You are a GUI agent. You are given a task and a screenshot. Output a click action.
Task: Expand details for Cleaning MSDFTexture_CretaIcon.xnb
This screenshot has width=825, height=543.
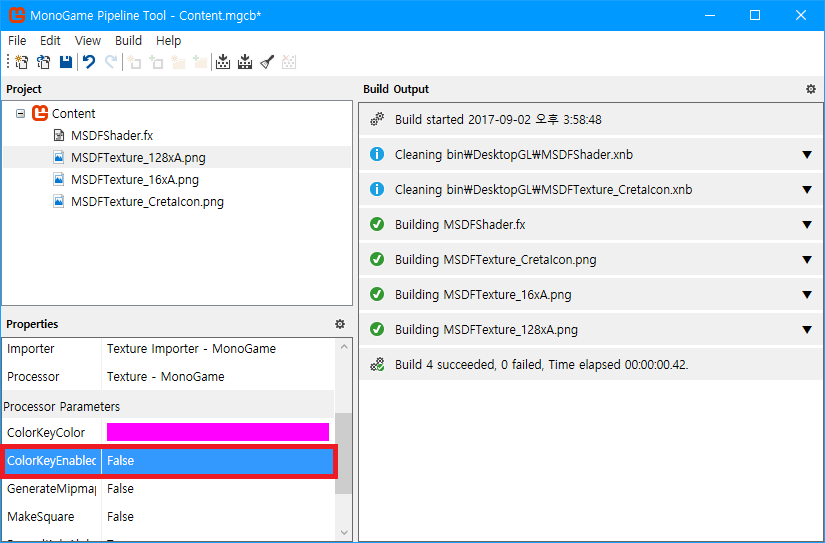(x=807, y=190)
